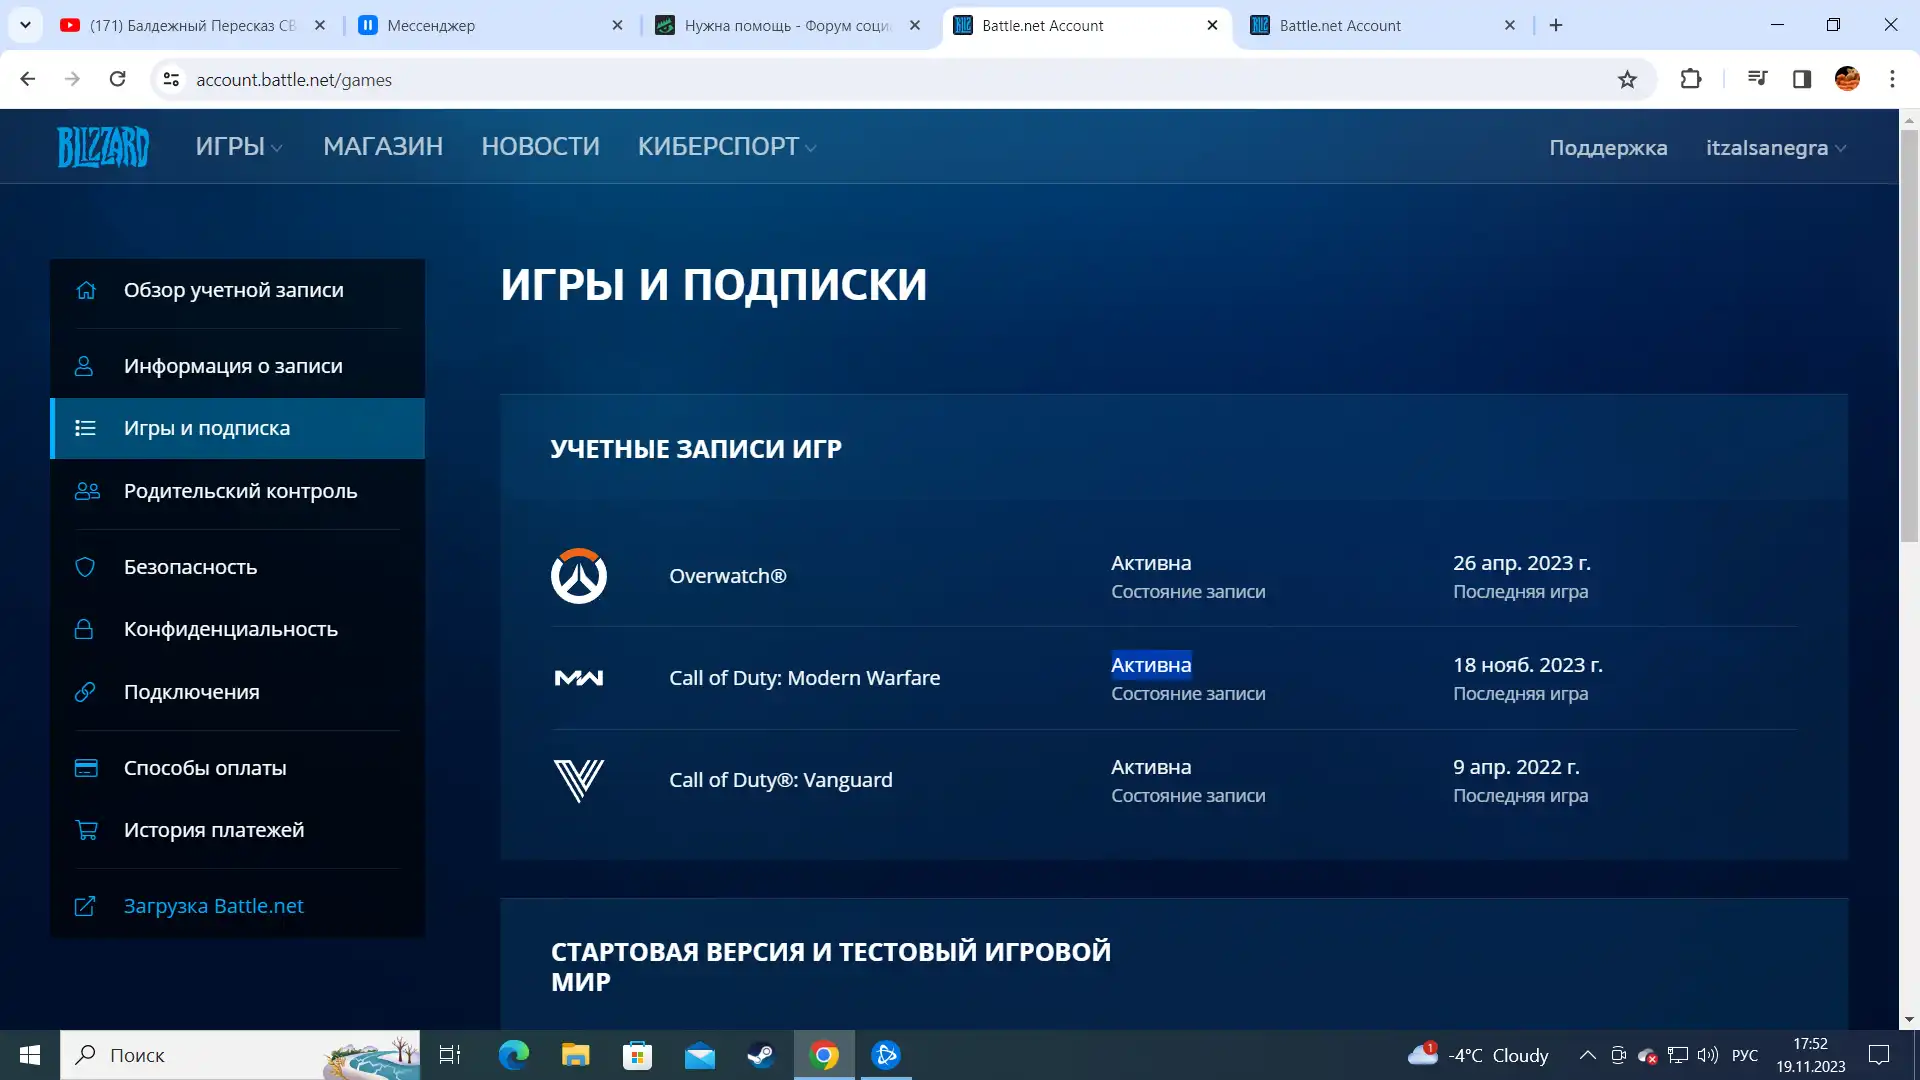Open the itzalsanegra account dropdown
This screenshot has height=1080, width=1920.
(x=1776, y=148)
